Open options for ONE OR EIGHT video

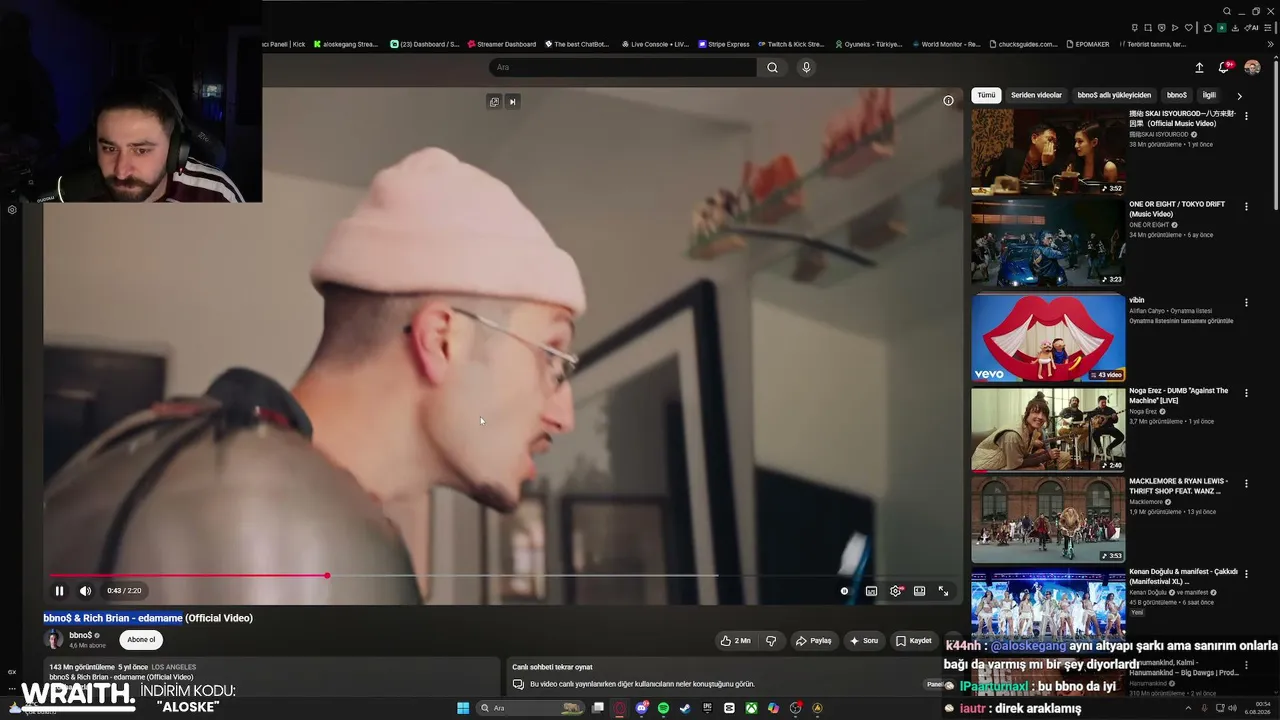click(x=1246, y=207)
